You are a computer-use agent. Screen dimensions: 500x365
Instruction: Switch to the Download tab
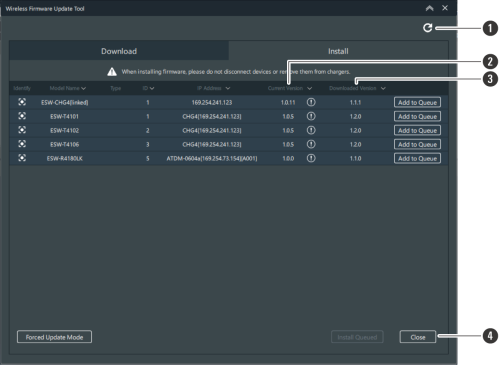(x=119, y=51)
